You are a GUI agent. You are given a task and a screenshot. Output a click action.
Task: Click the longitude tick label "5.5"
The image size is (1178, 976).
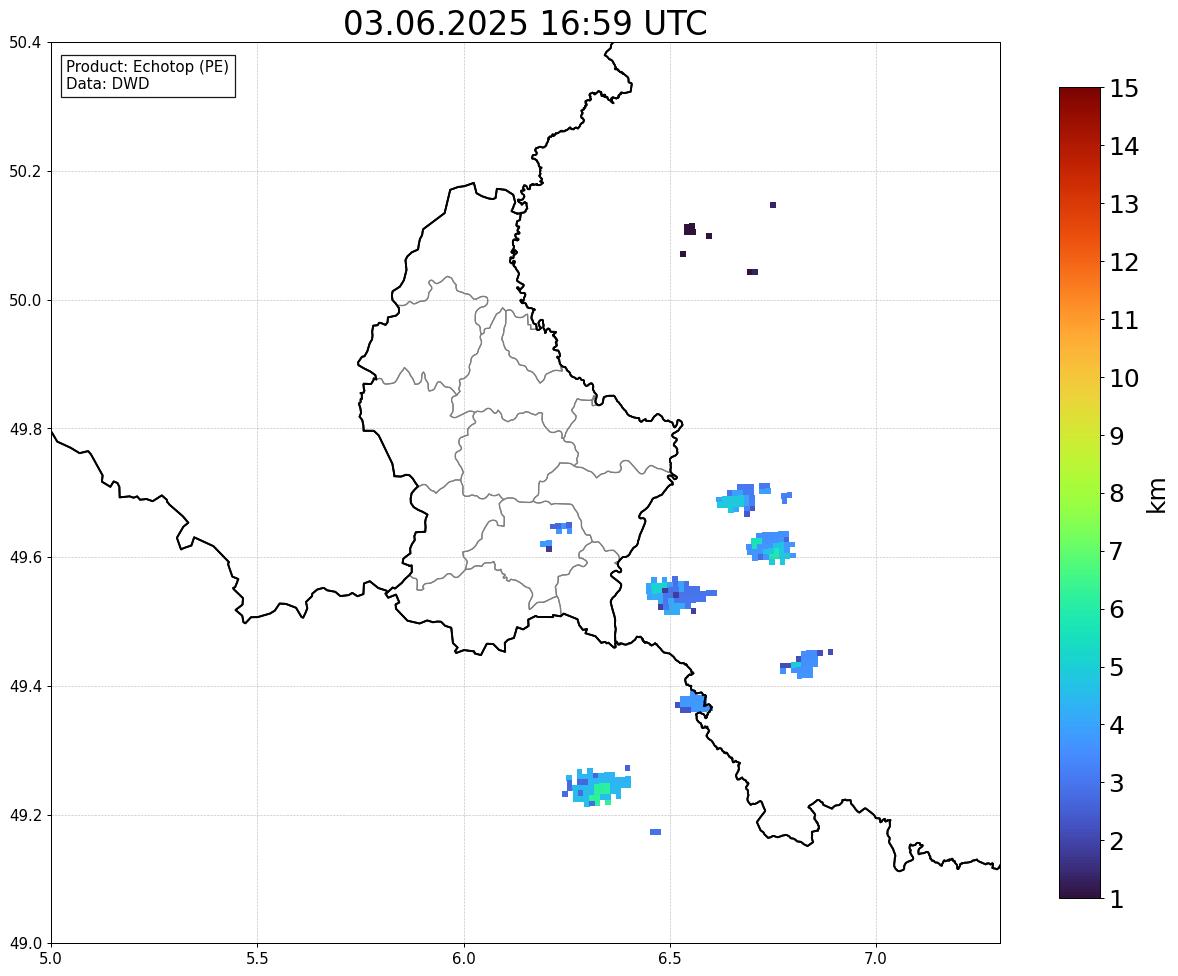[x=258, y=959]
